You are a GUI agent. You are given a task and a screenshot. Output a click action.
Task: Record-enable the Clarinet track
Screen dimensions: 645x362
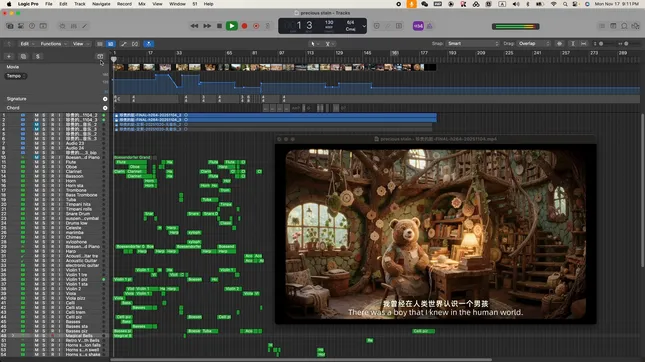coord(52,172)
